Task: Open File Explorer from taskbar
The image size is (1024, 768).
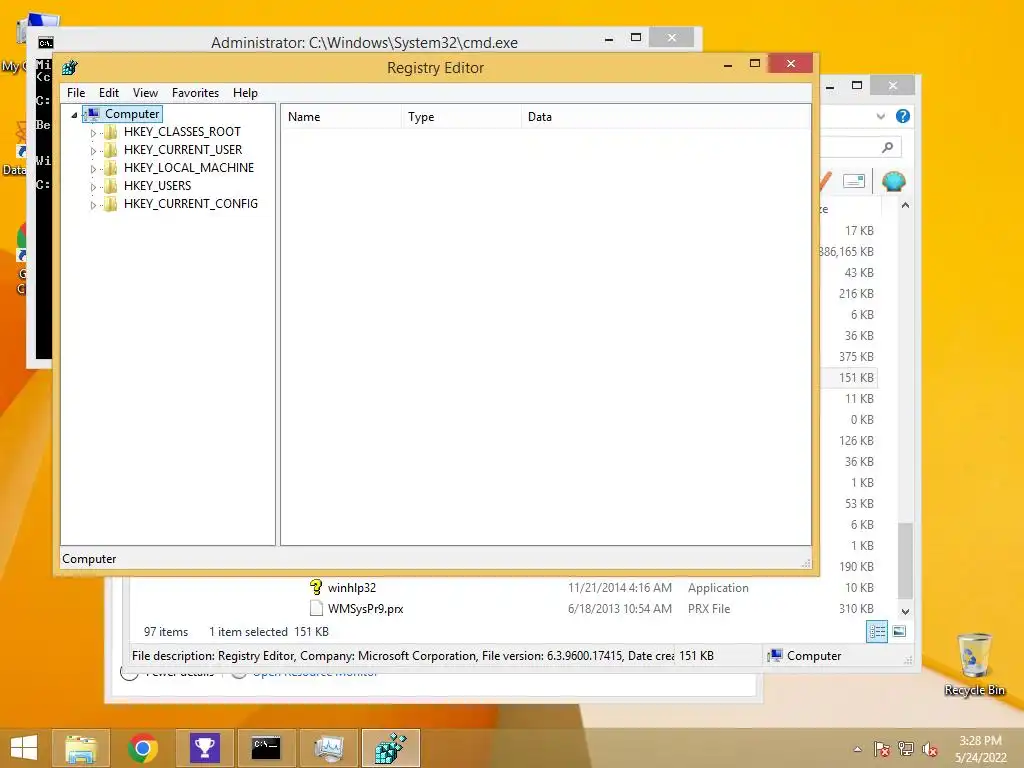Action: (x=81, y=748)
